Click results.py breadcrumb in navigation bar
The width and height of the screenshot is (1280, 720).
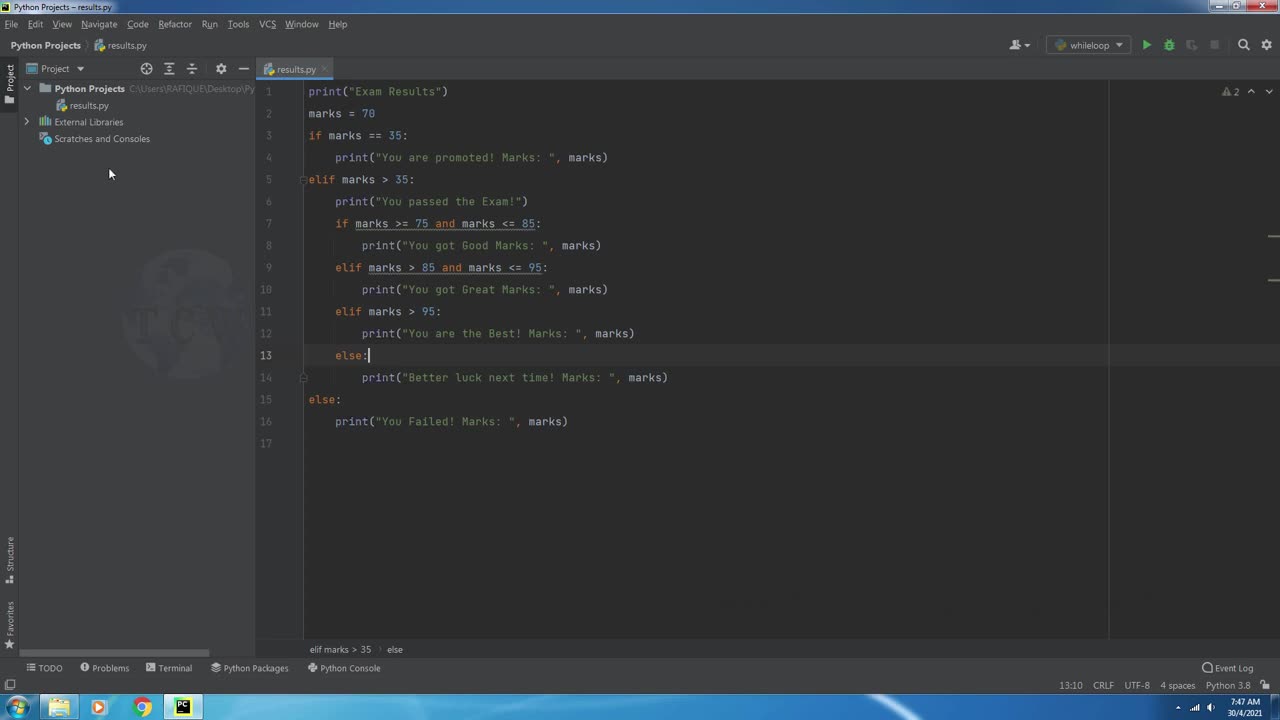pyautogui.click(x=120, y=45)
